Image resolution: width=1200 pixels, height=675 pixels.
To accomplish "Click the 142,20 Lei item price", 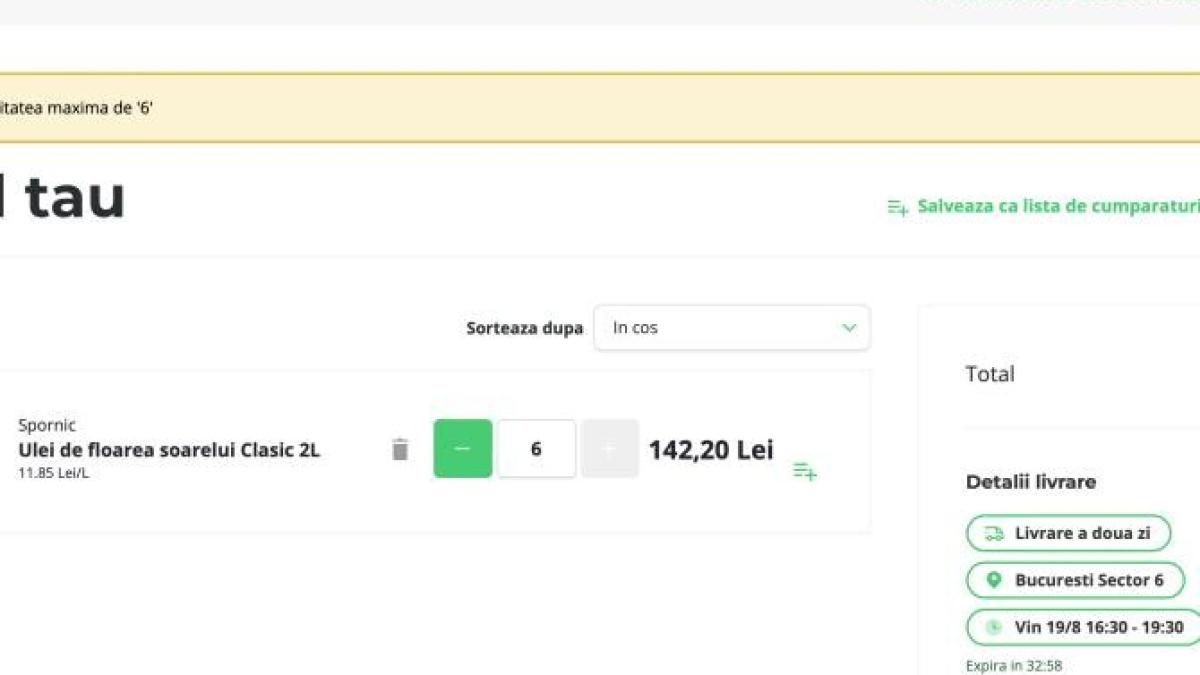I will [710, 450].
